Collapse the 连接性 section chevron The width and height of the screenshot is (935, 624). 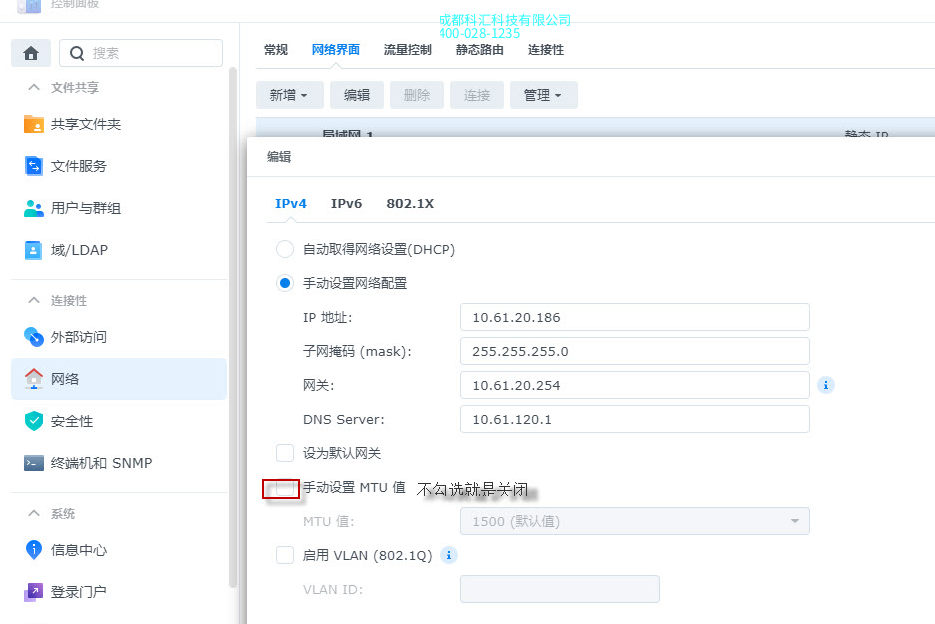(x=34, y=301)
